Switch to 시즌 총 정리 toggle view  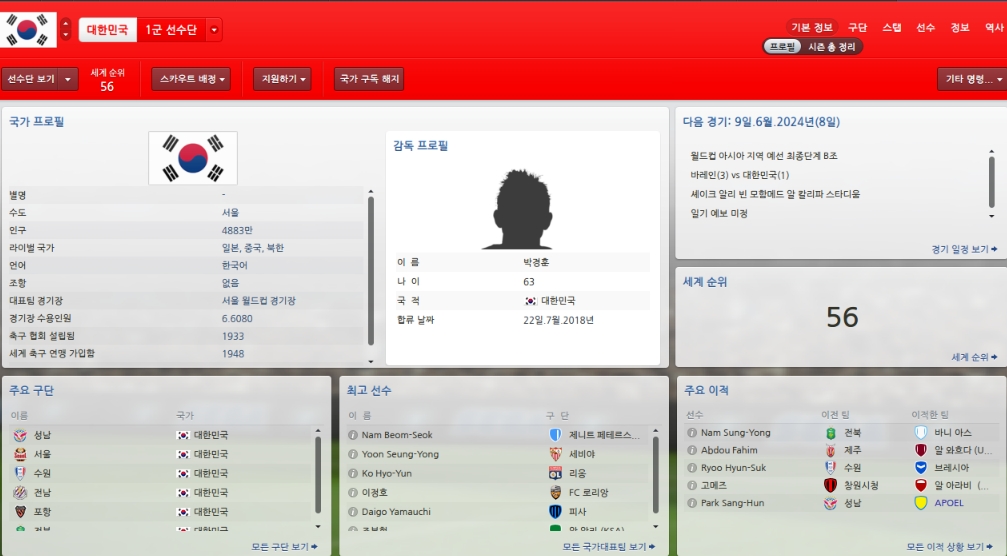(x=832, y=47)
